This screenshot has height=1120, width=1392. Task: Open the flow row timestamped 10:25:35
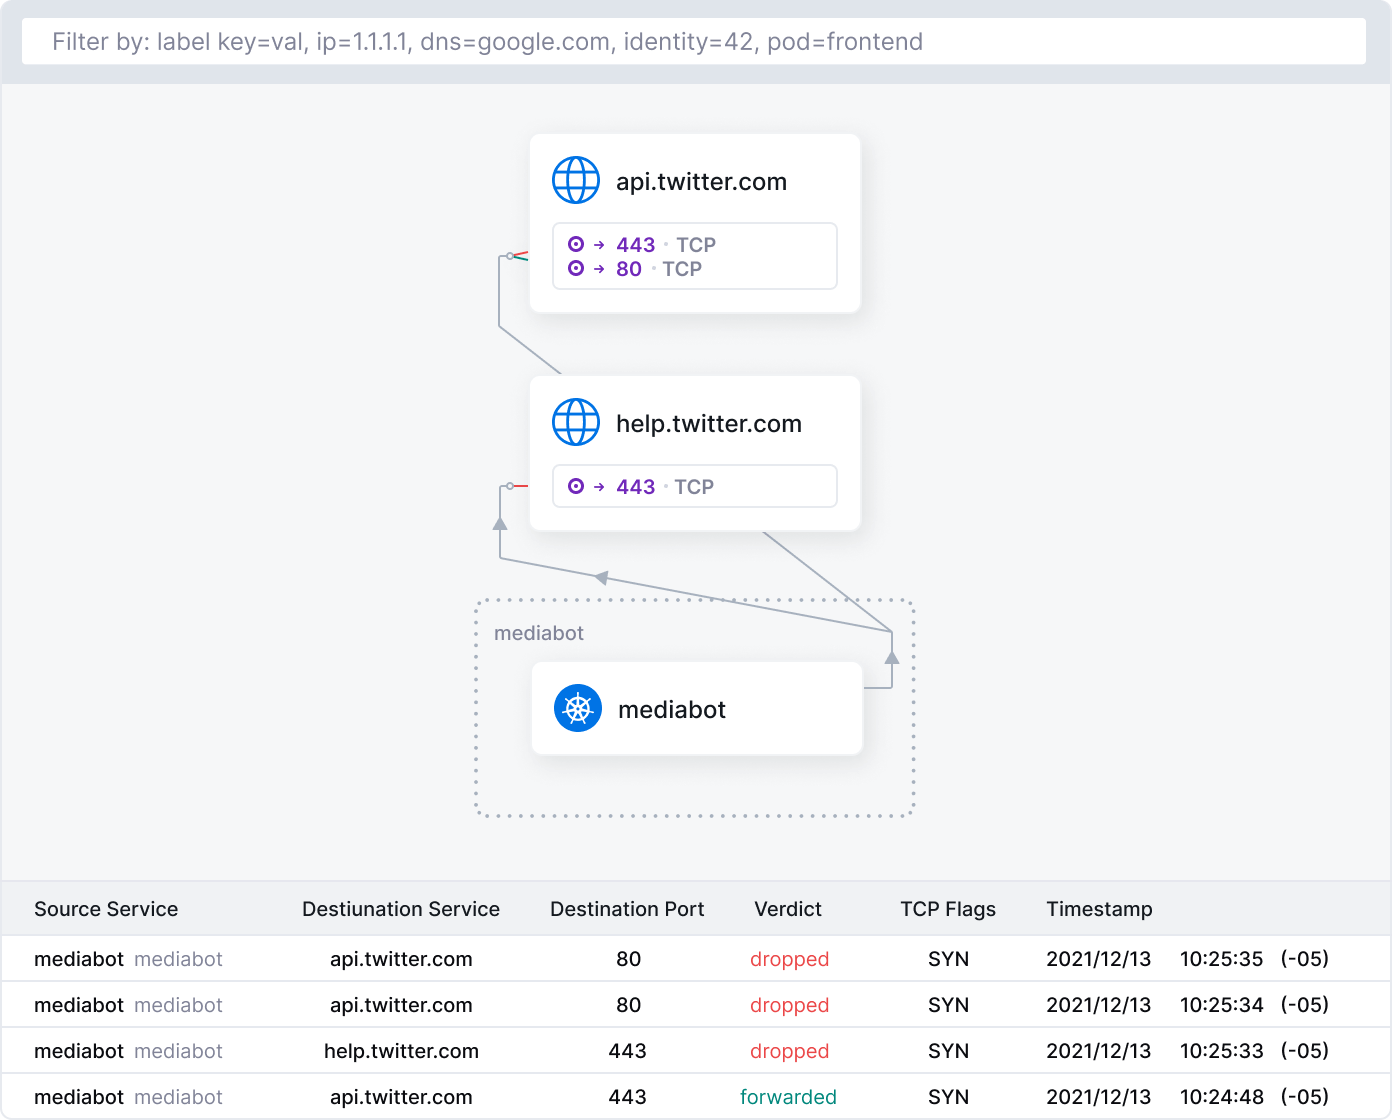(x=696, y=959)
